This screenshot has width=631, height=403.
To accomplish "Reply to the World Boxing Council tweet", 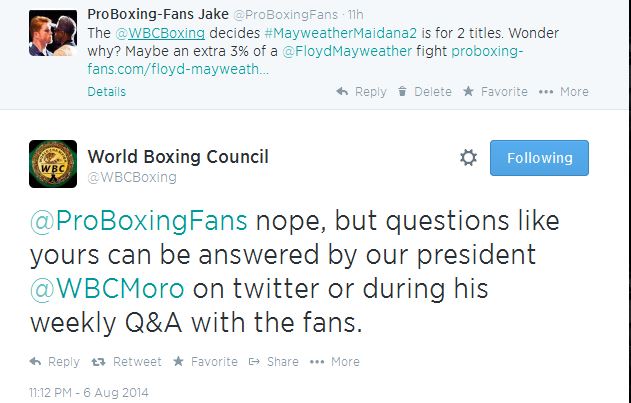I will pyautogui.click(x=55, y=361).
